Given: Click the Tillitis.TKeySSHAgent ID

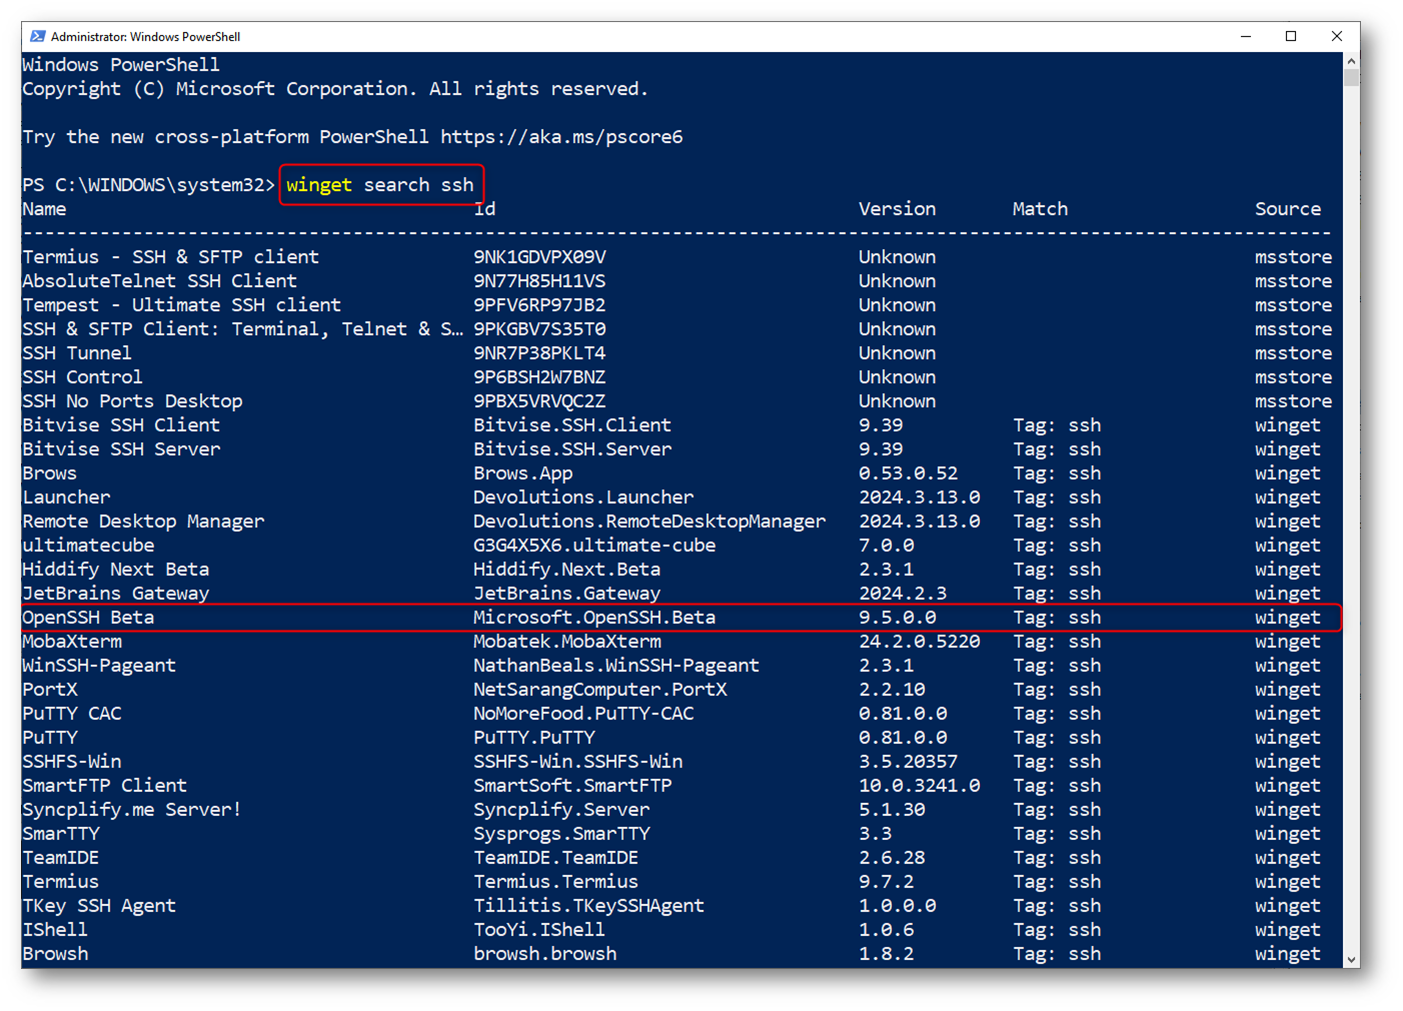Looking at the screenshot, I should pos(589,905).
